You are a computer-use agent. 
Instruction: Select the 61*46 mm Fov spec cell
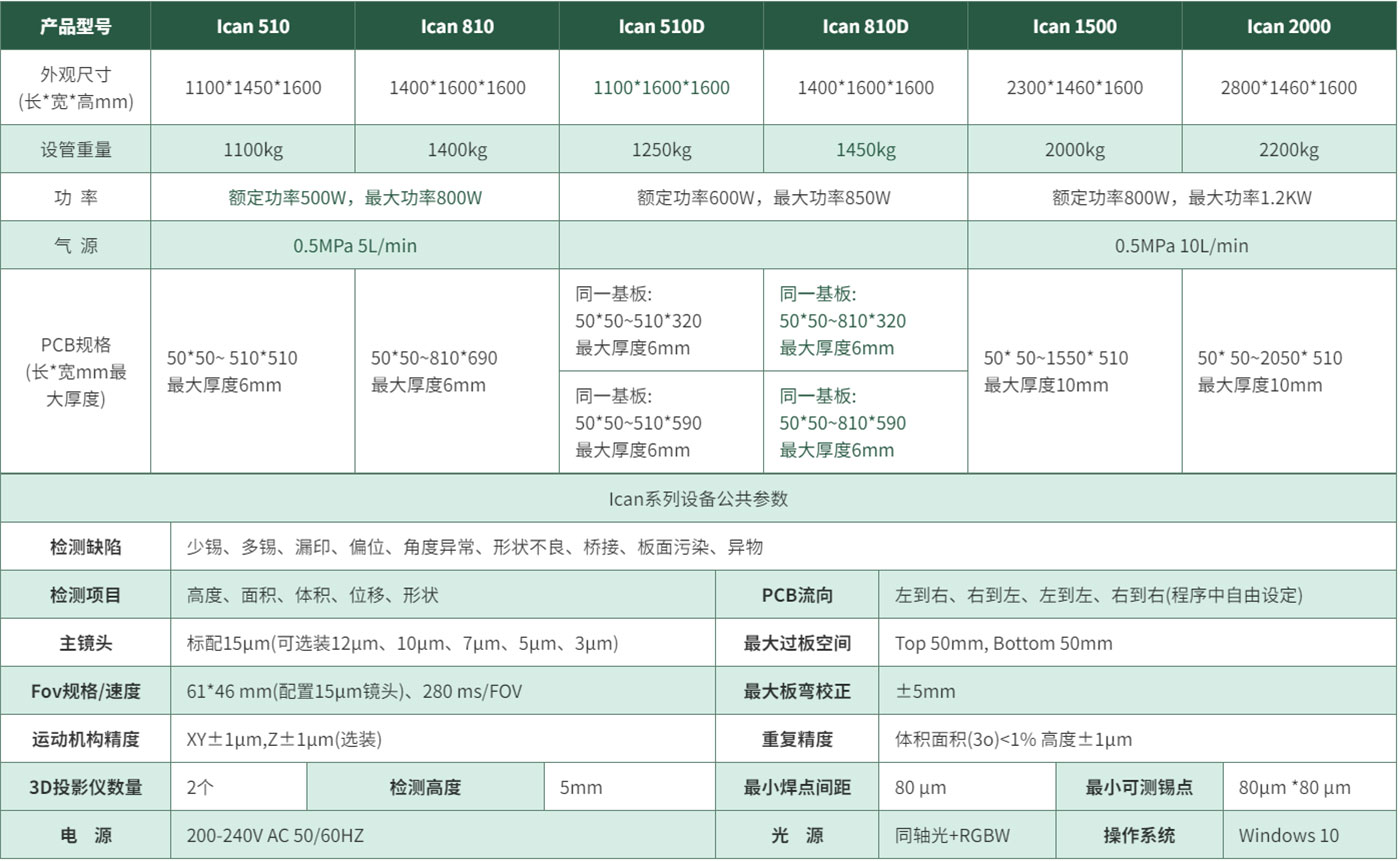pos(354,691)
